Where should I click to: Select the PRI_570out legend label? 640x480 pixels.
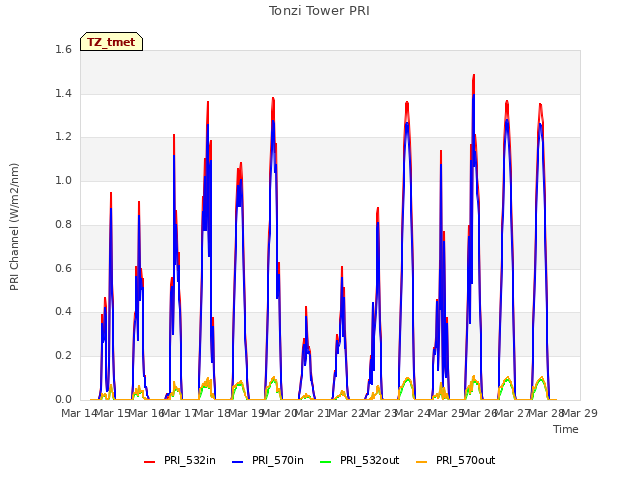pyautogui.click(x=466, y=461)
